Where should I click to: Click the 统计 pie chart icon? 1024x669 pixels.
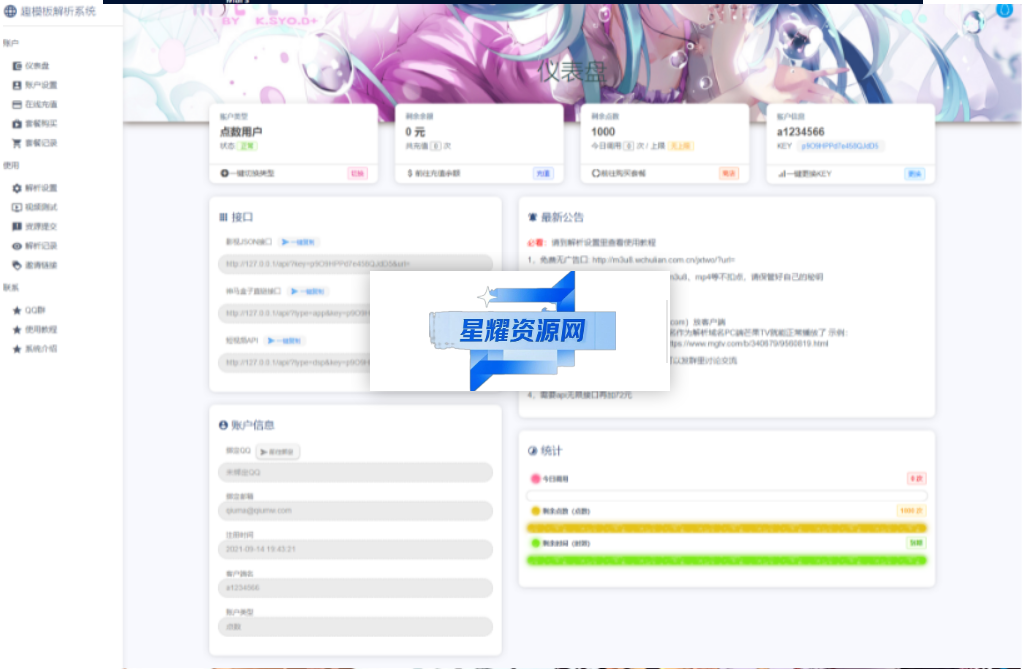point(532,451)
